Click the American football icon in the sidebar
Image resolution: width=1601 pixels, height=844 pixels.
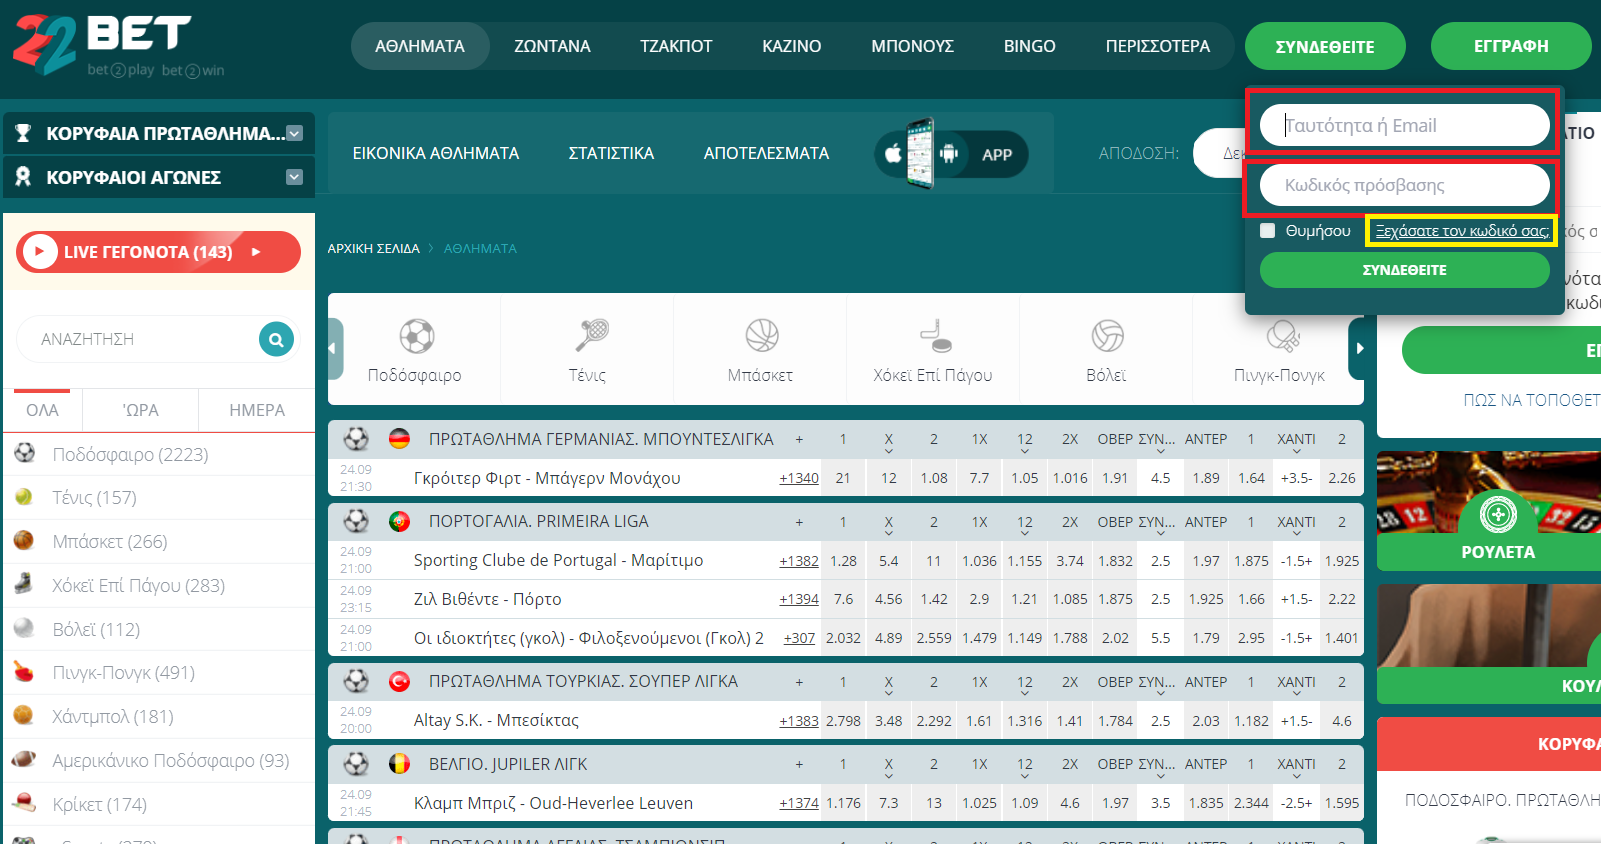24,760
